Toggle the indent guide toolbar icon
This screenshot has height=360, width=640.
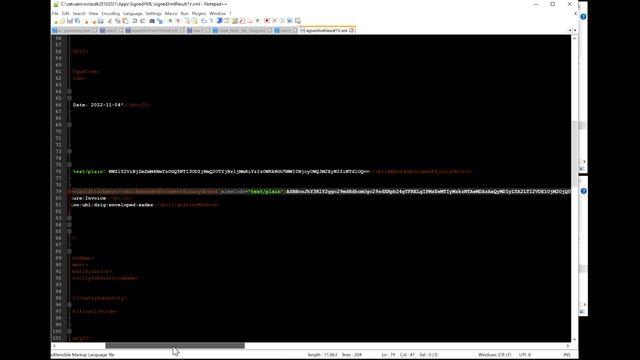coord(220,21)
